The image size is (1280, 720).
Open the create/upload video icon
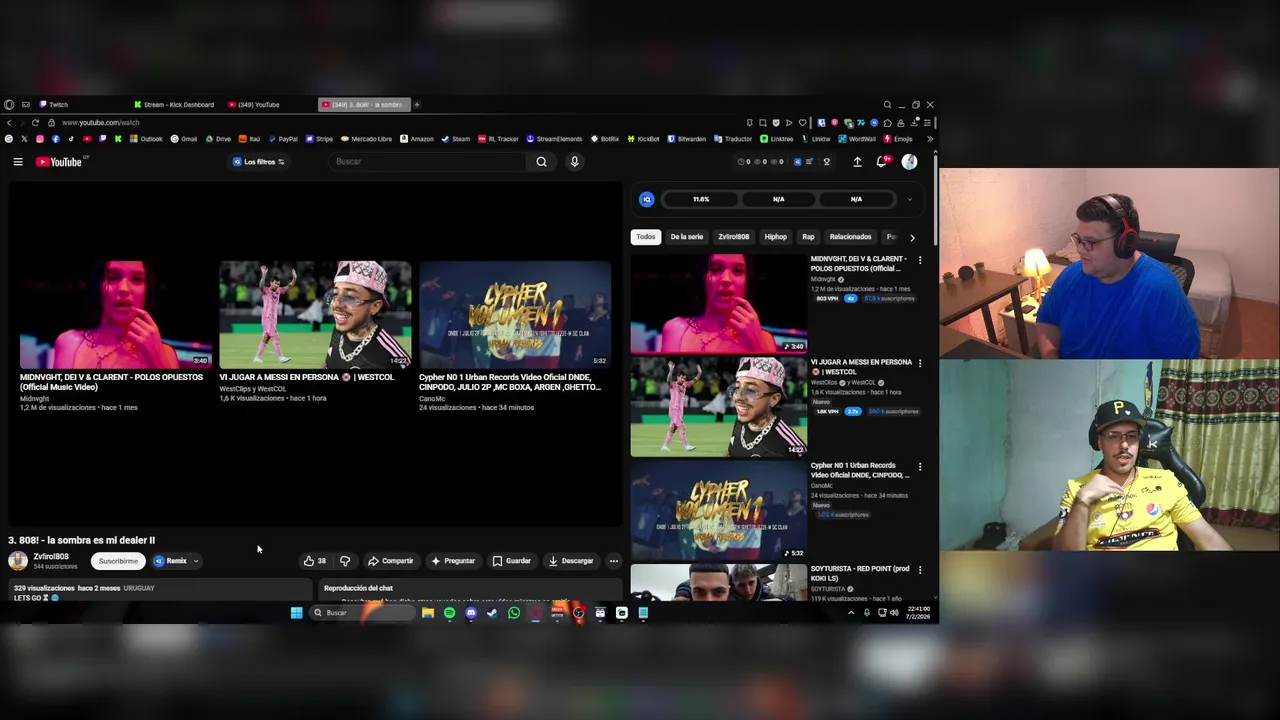coord(857,162)
